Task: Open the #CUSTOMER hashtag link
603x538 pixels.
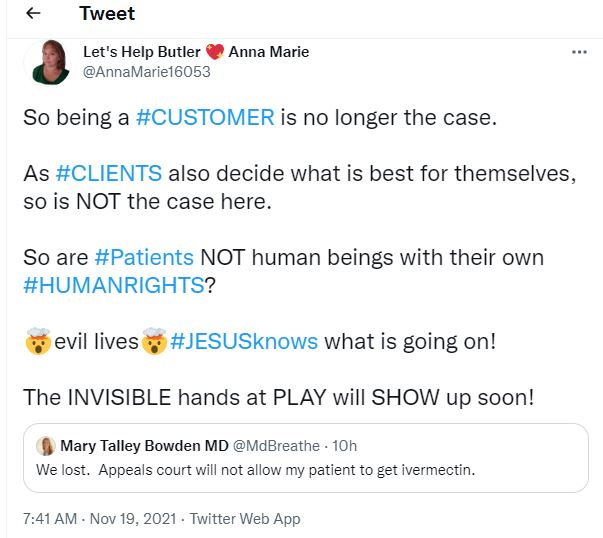Action: click(x=205, y=116)
